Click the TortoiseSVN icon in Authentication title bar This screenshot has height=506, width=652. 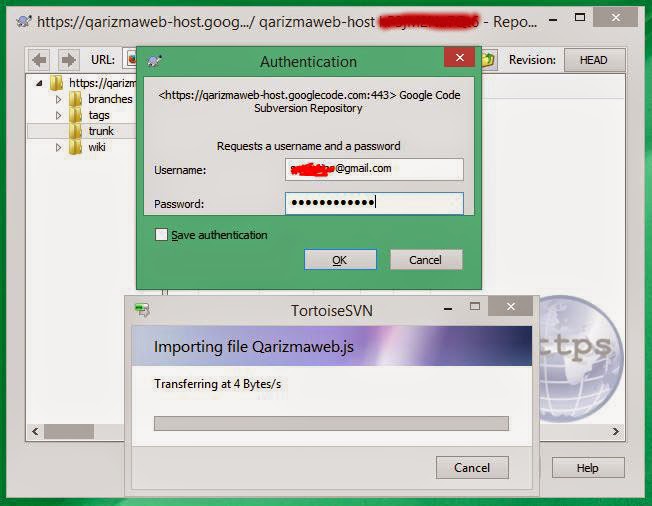coord(154,61)
